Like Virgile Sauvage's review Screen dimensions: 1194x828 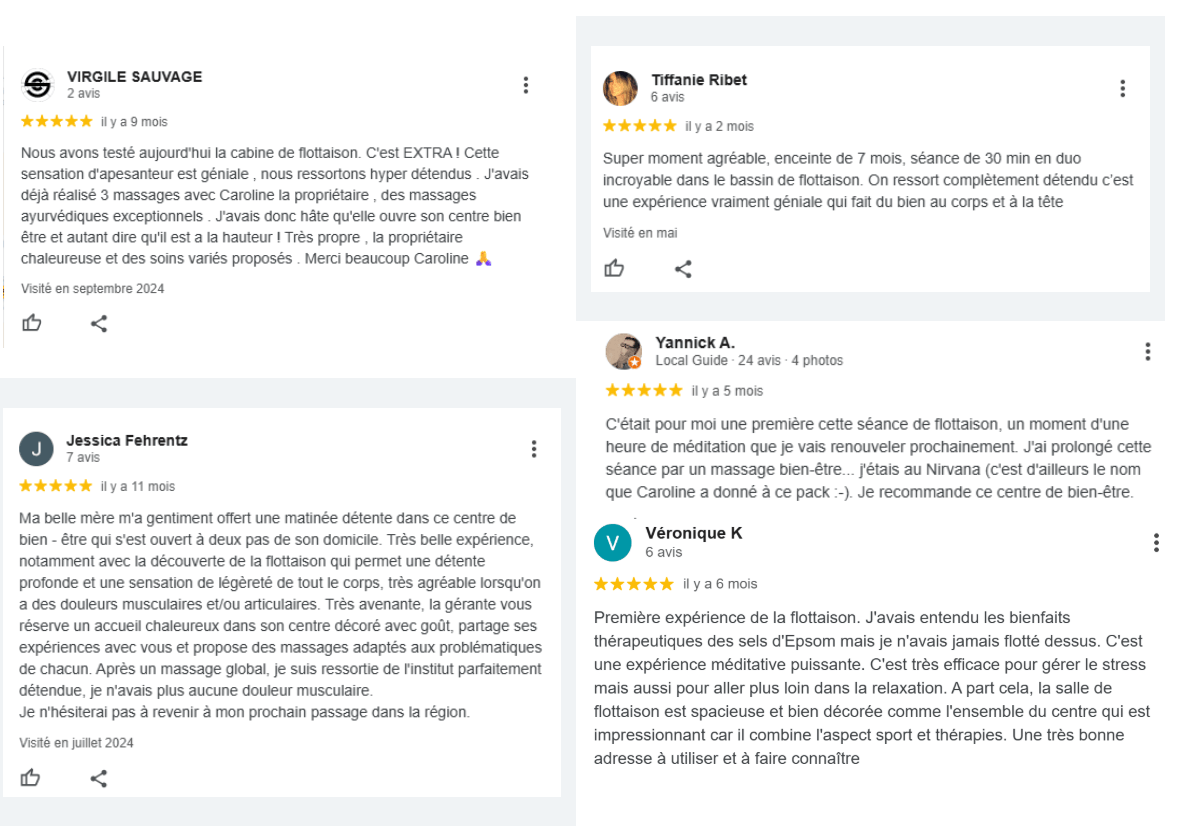(32, 323)
